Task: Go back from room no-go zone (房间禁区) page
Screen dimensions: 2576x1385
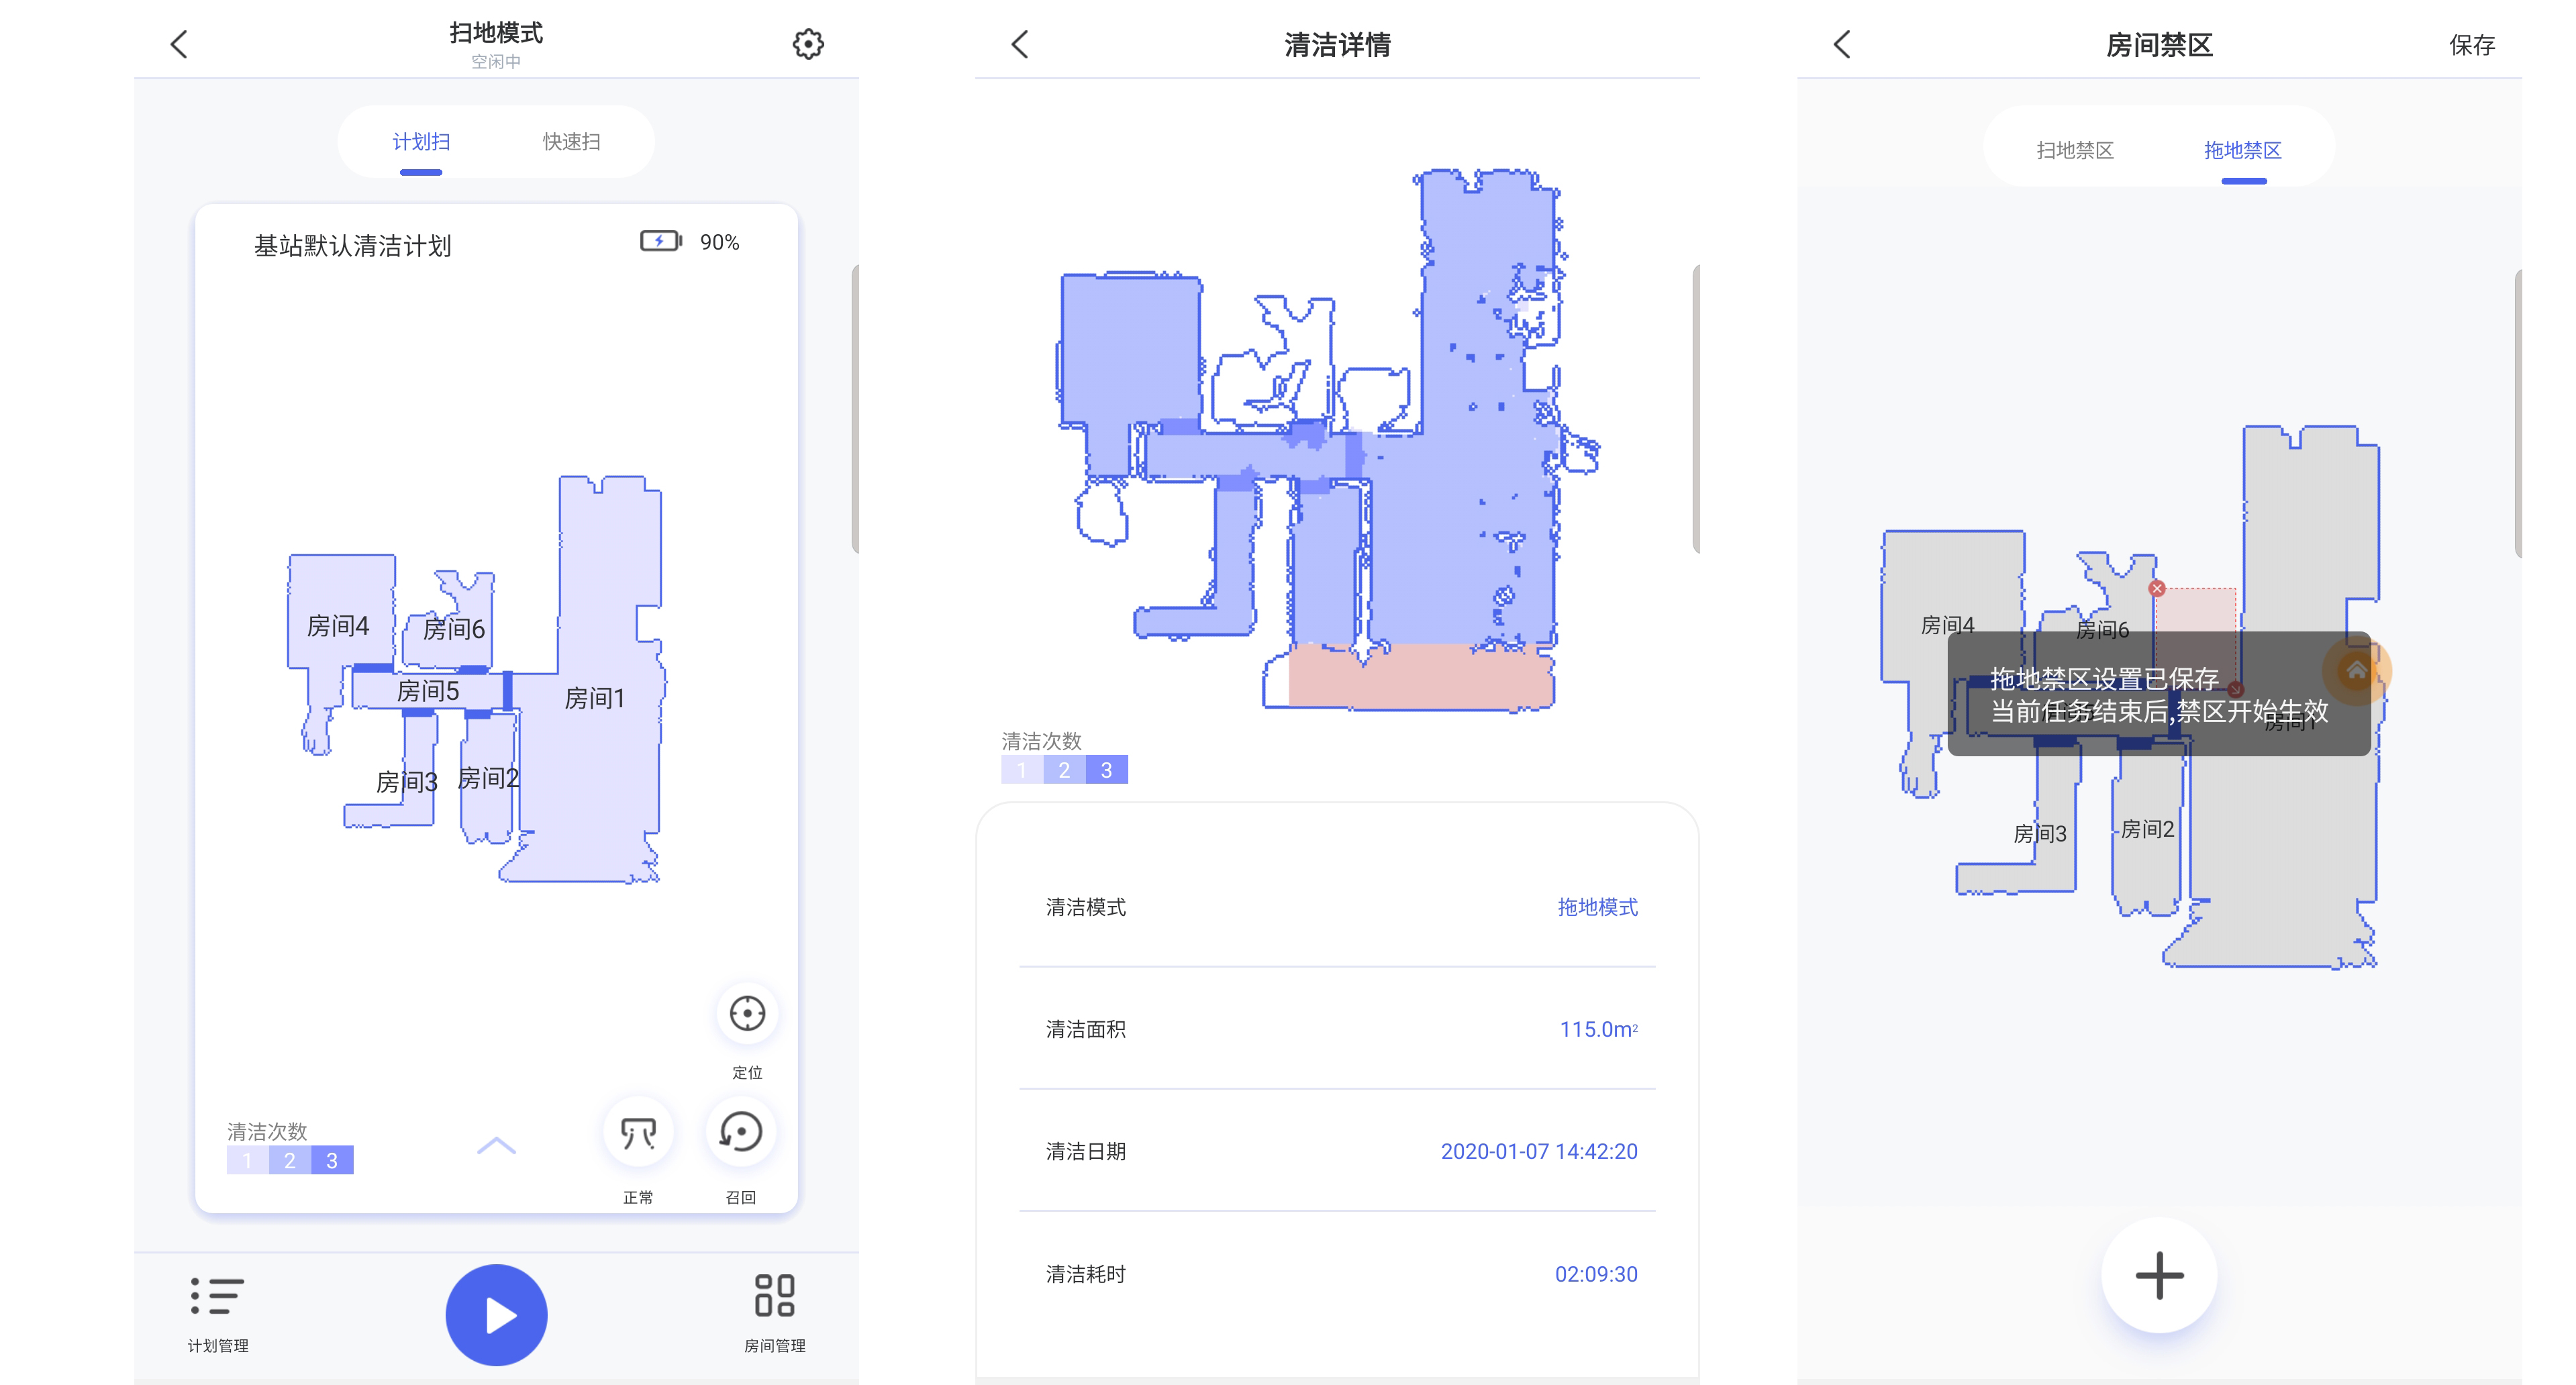Action: [1842, 44]
